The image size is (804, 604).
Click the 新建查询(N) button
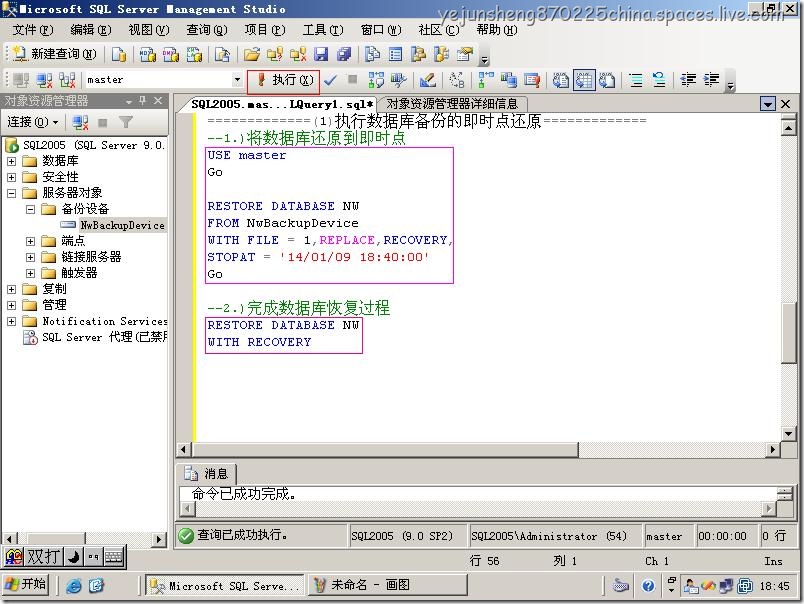pos(54,54)
